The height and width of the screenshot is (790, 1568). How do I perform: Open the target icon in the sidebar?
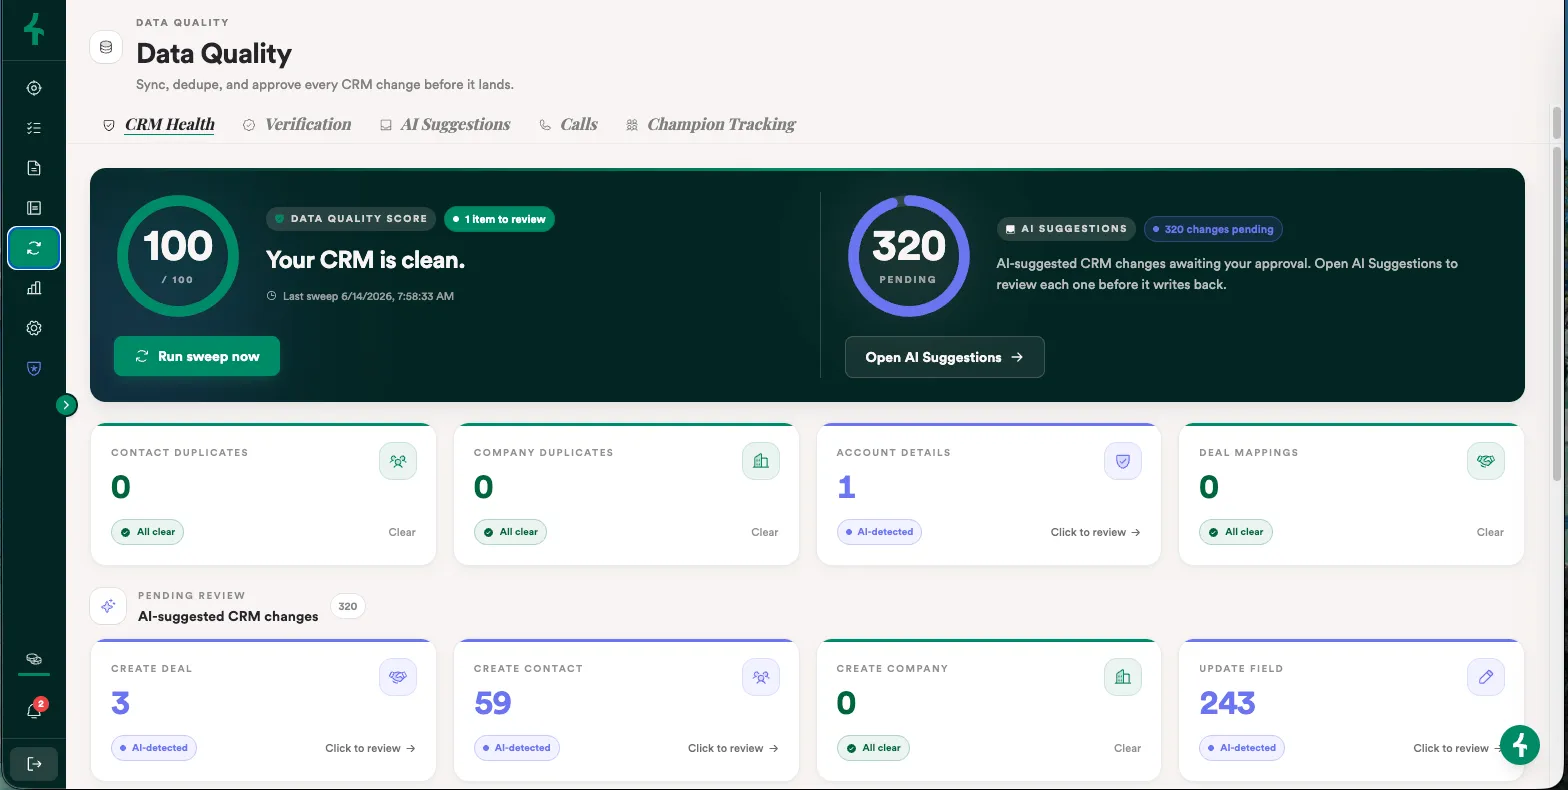(x=34, y=88)
